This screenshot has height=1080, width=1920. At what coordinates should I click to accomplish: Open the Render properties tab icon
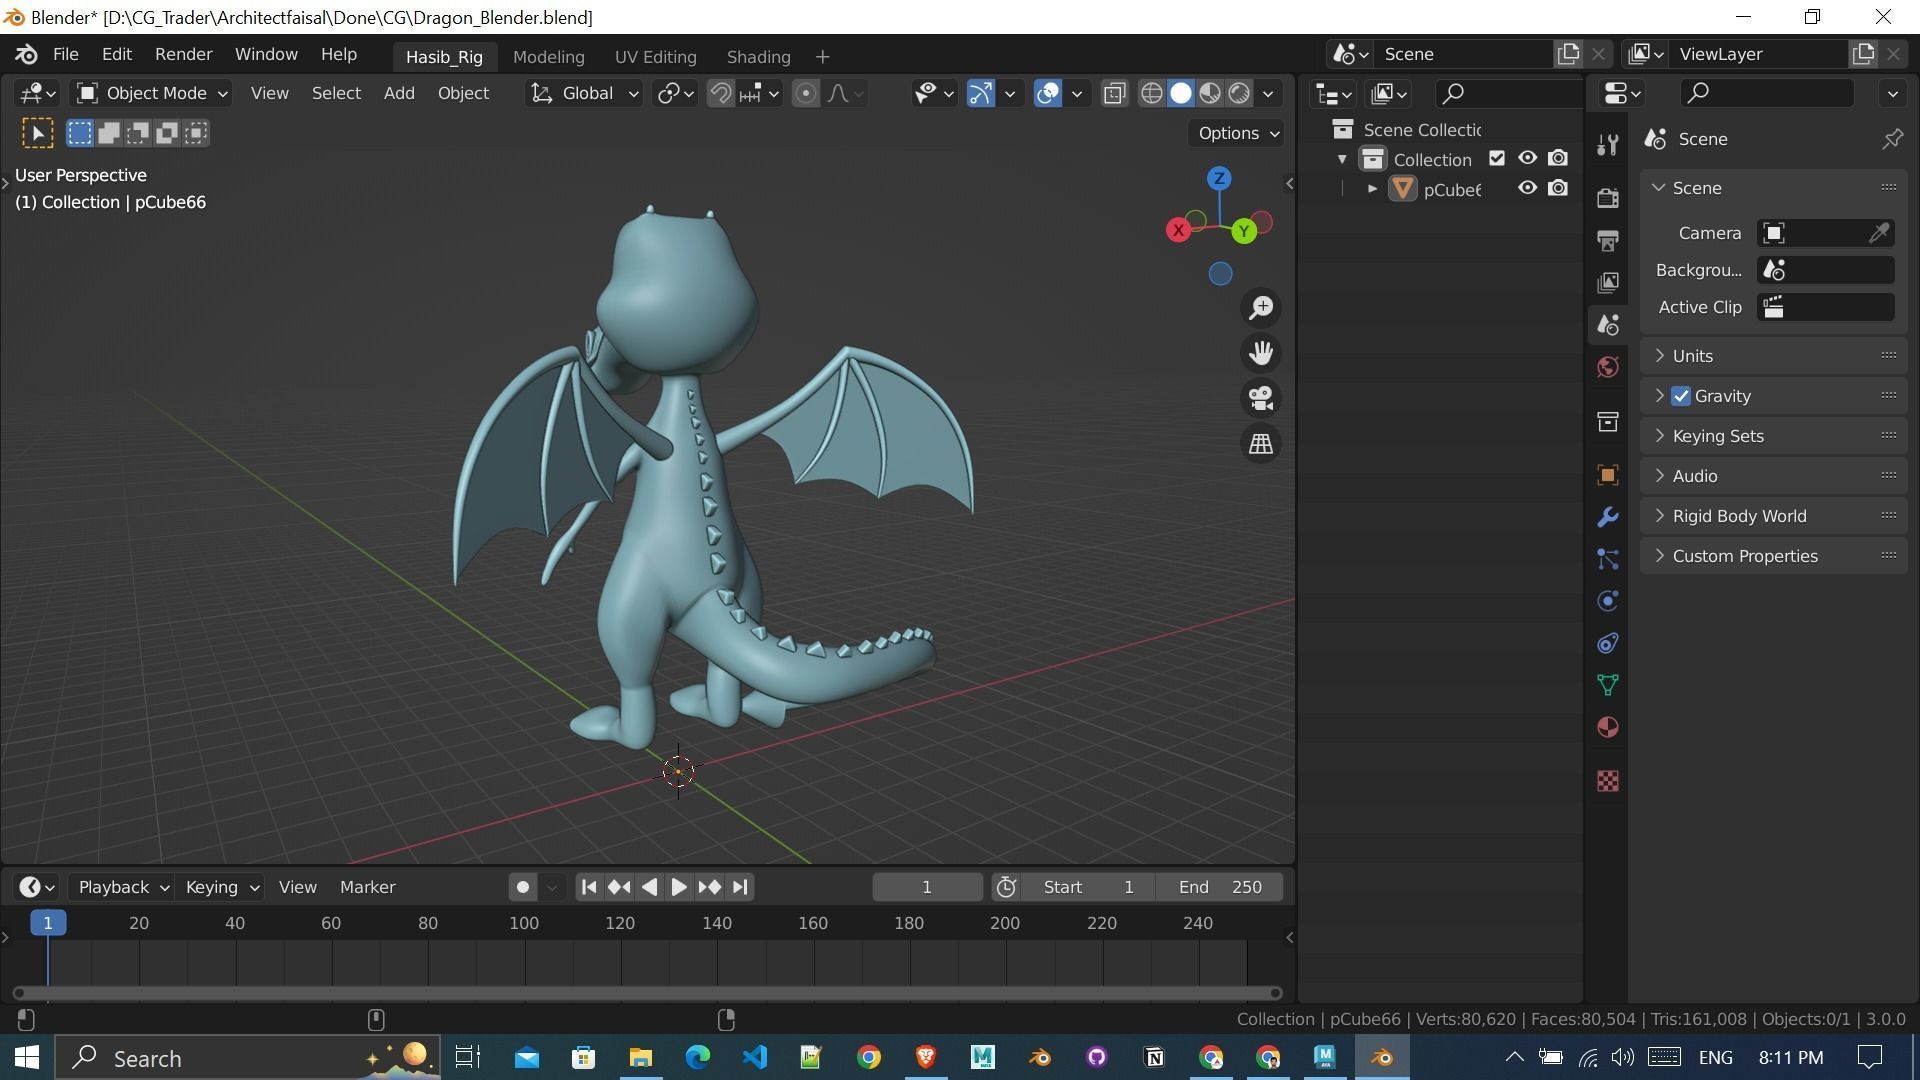[x=1608, y=198]
